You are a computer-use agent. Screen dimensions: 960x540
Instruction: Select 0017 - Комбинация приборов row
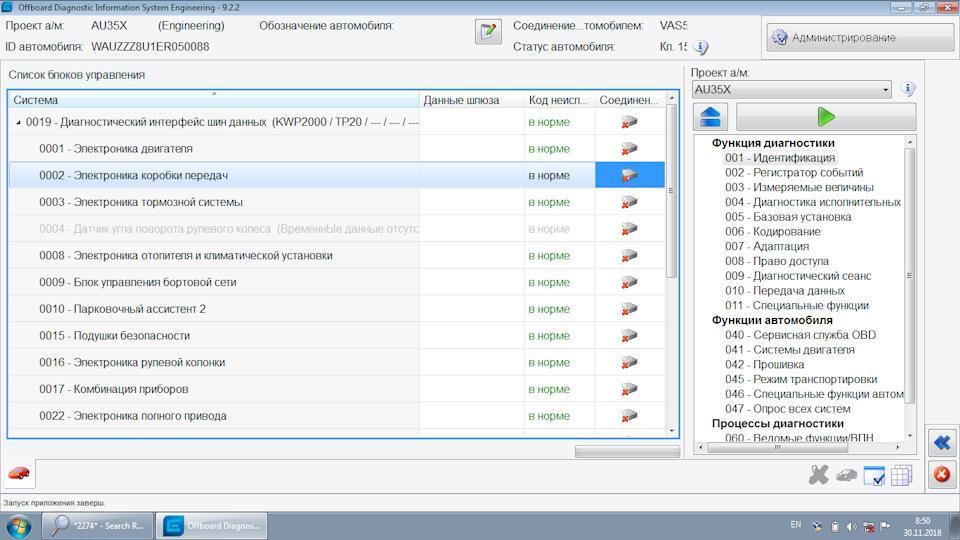(x=336, y=389)
